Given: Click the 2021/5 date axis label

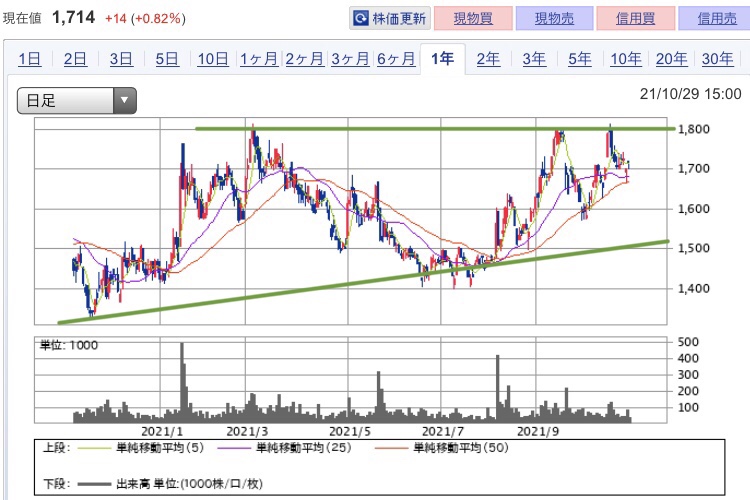Looking at the screenshot, I should [350, 432].
